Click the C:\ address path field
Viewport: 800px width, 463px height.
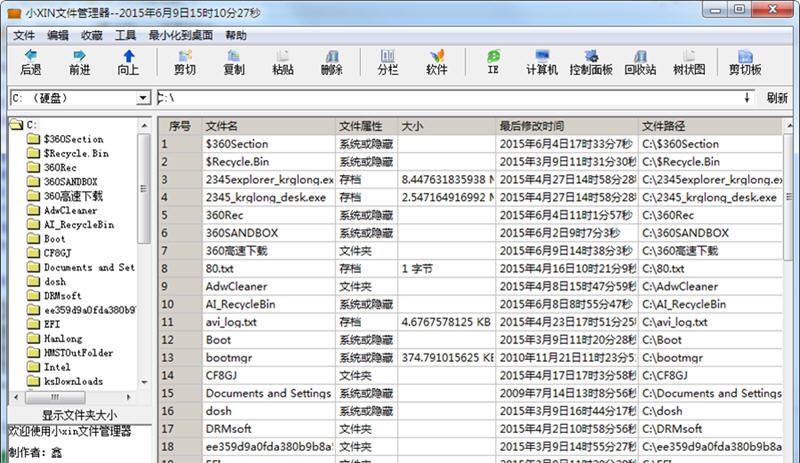[x=449, y=98]
